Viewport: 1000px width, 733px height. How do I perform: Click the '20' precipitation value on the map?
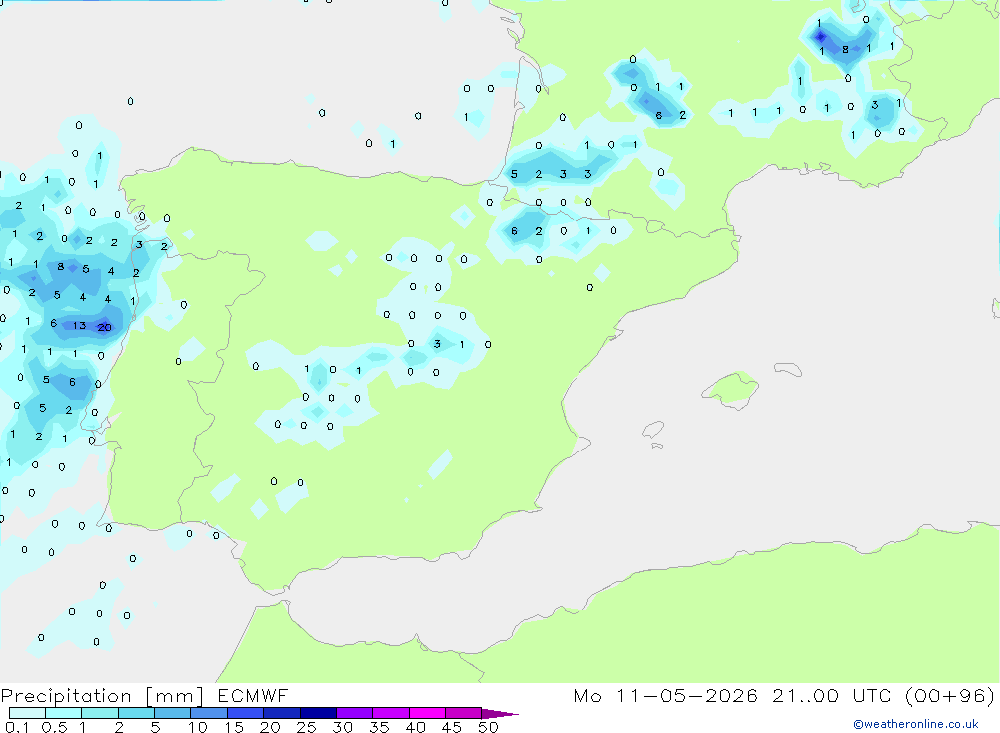click(104, 327)
